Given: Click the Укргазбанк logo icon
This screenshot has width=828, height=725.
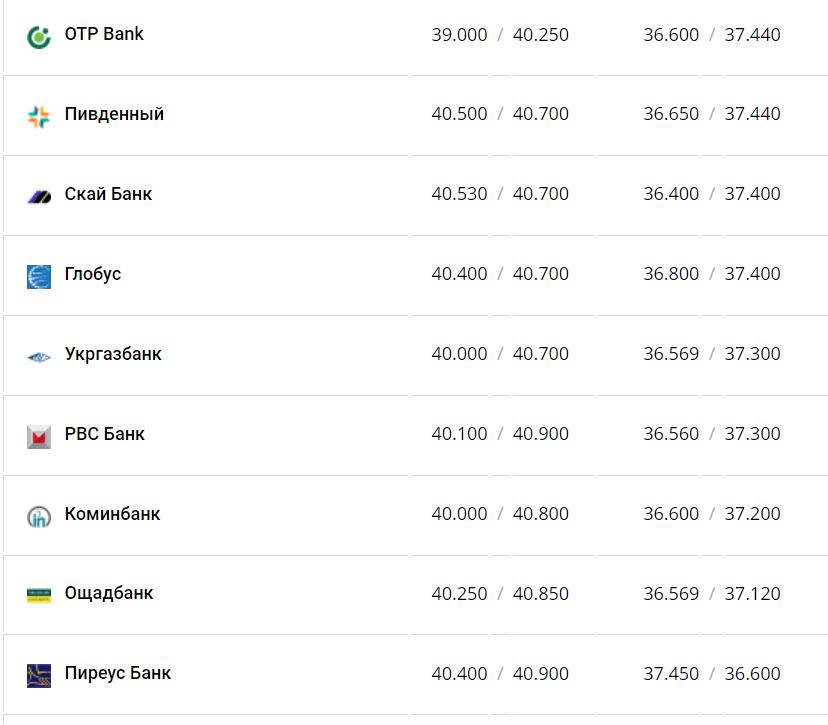Looking at the screenshot, I should pyautogui.click(x=39, y=357).
